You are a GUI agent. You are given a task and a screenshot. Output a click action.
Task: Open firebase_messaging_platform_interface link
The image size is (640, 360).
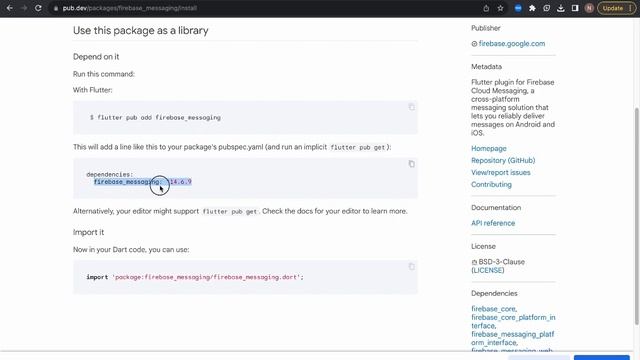513,338
